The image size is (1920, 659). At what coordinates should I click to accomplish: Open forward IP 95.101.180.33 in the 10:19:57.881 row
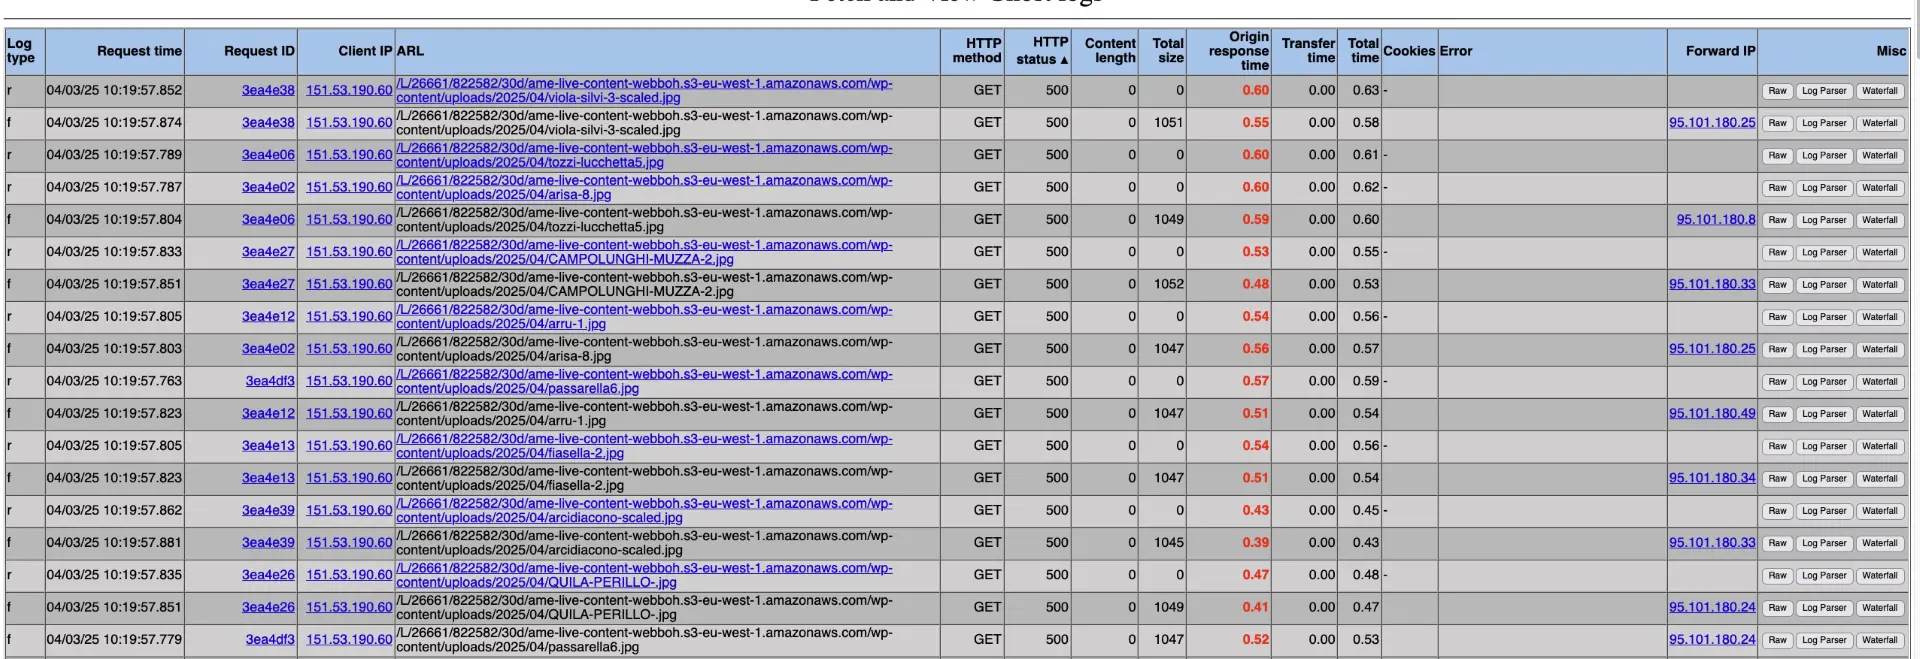pyautogui.click(x=1712, y=543)
